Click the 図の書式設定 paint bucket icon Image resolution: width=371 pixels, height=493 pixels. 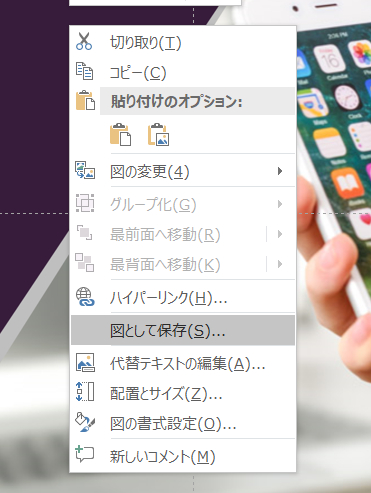(x=85, y=422)
